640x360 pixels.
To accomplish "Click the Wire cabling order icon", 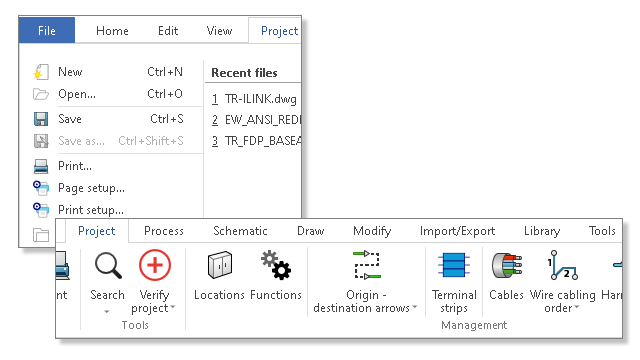I will coord(562,265).
